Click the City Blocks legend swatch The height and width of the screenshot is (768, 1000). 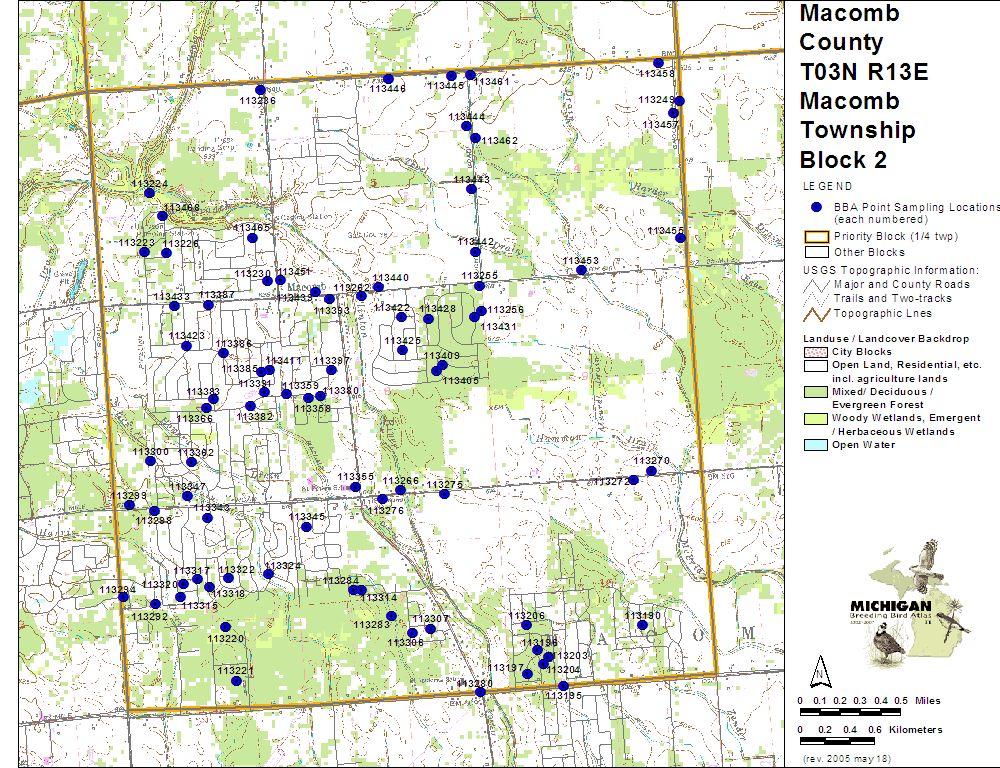[816, 352]
